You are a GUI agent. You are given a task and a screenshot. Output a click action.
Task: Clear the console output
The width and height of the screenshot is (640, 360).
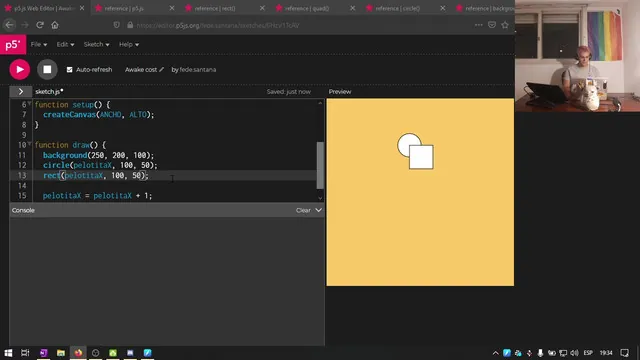[303, 210]
